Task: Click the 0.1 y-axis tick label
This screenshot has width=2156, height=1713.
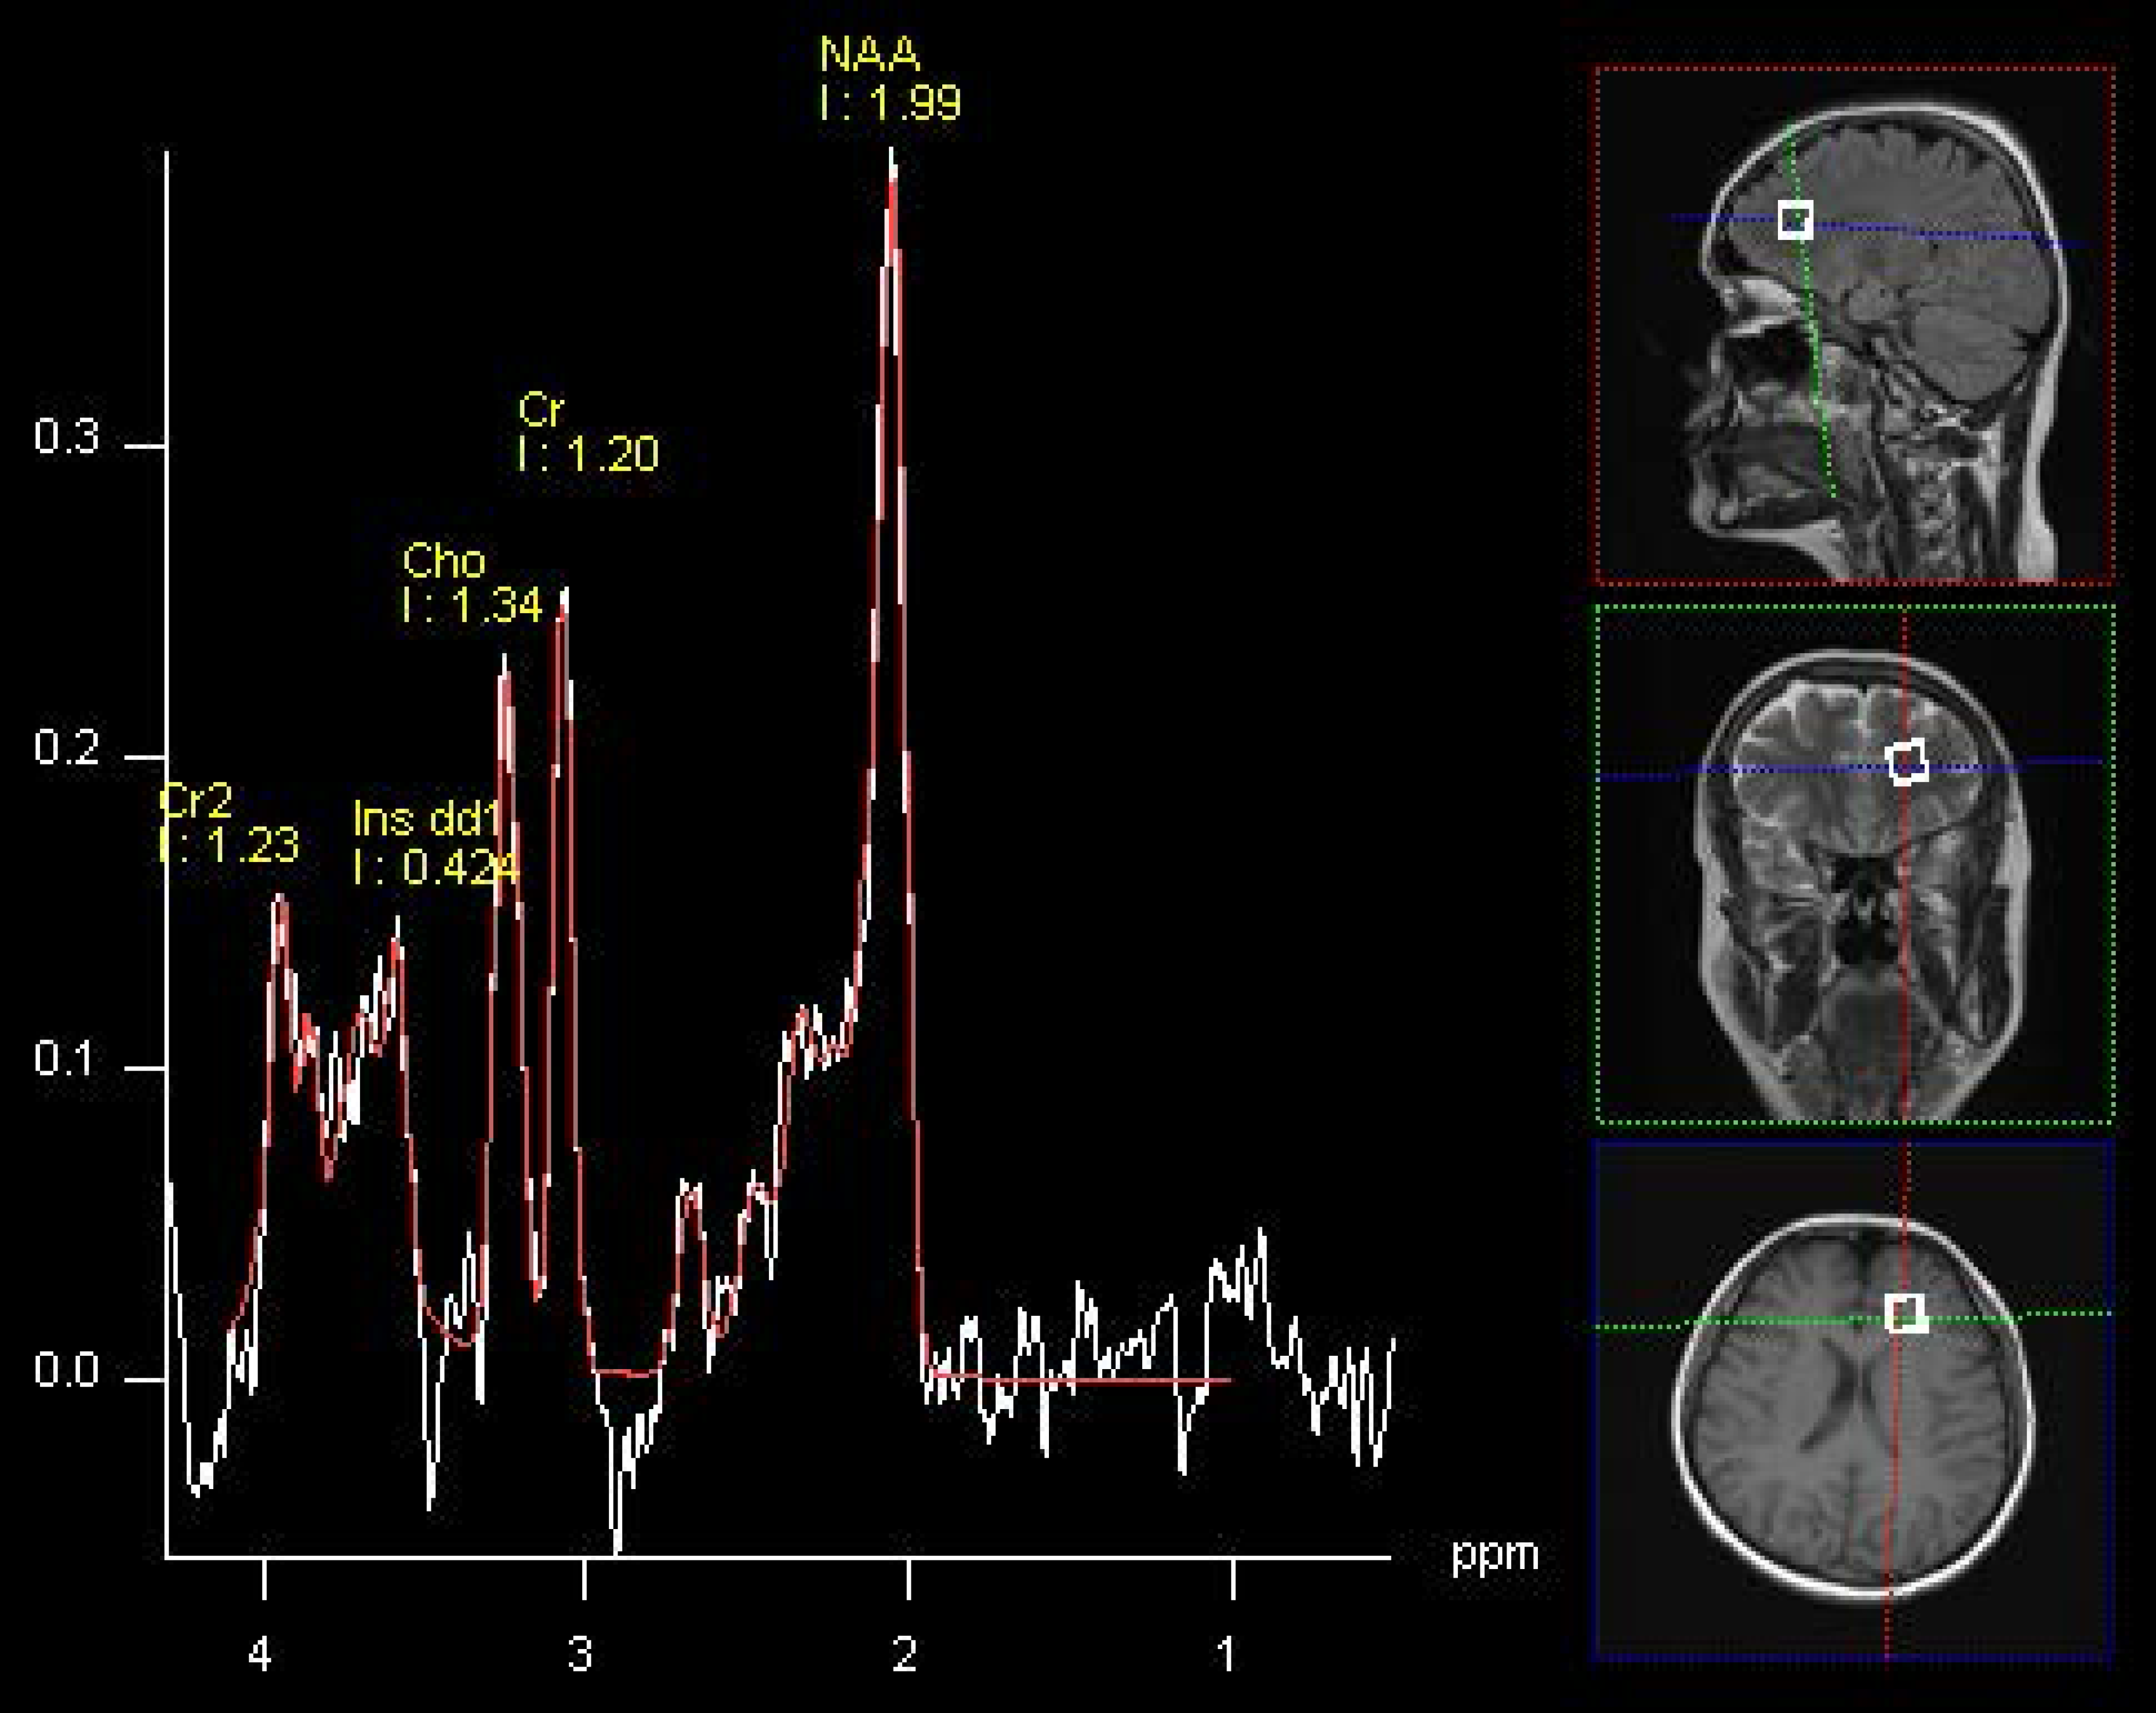Action: click(66, 1059)
